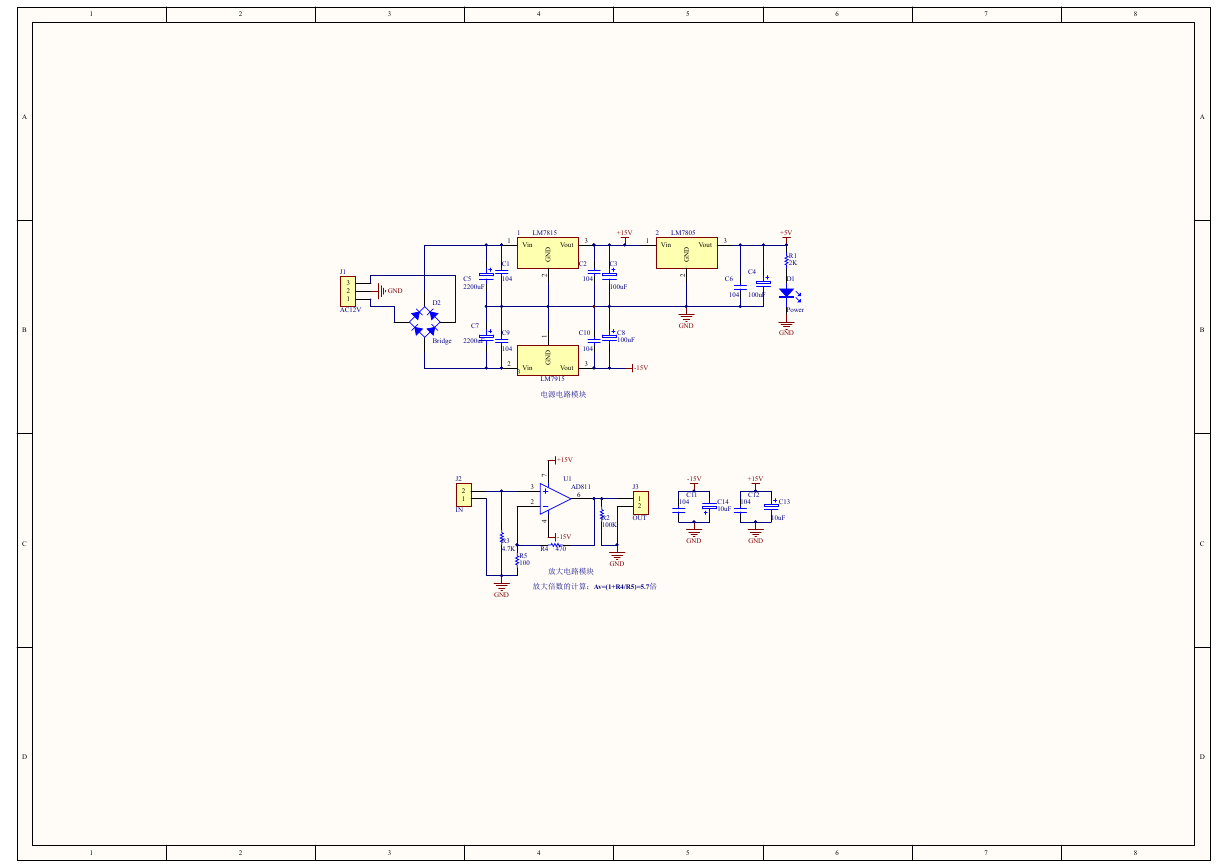The image size is (1228, 868).
Task: Select capacitor C13 10uF symbol
Action: pyautogui.click(x=771, y=506)
